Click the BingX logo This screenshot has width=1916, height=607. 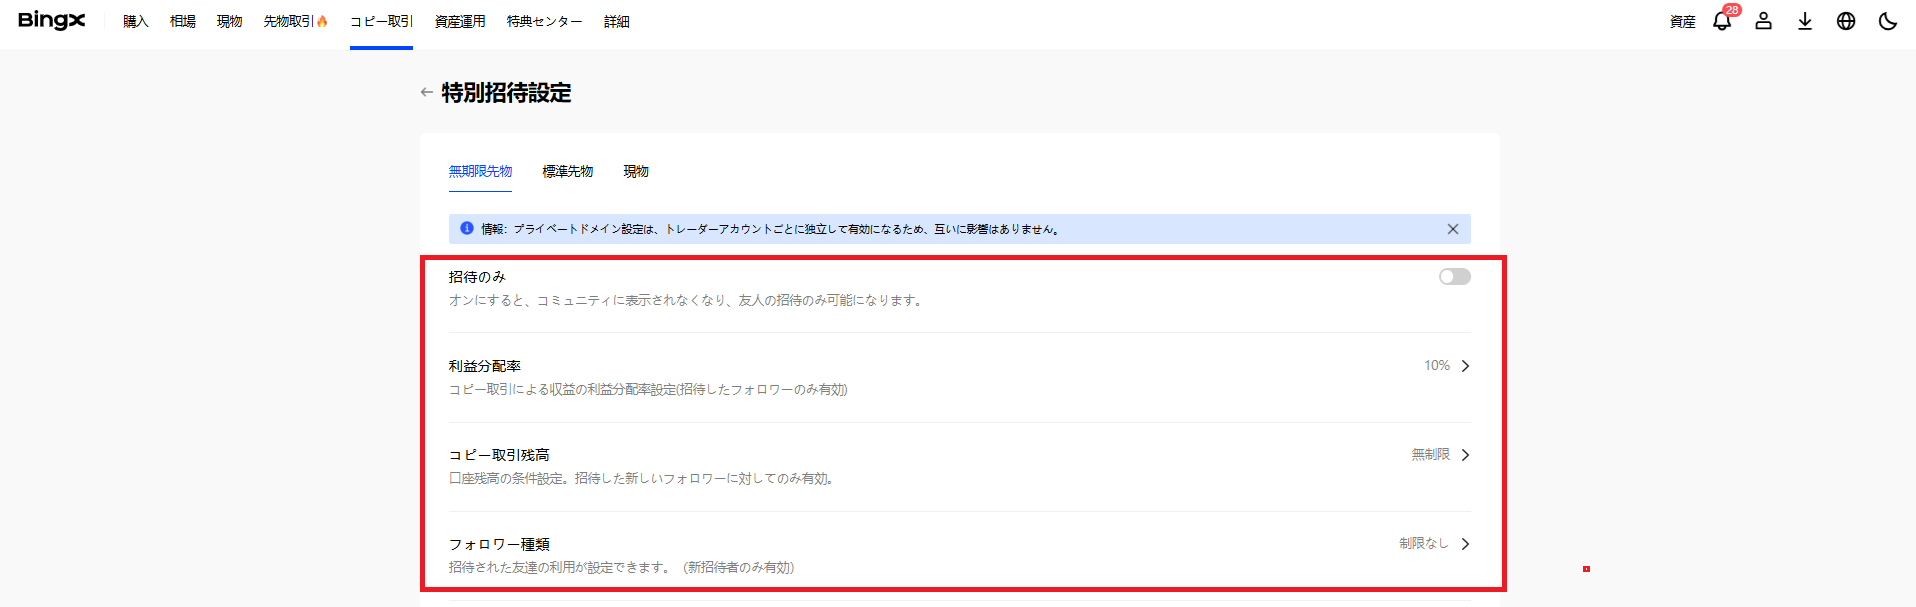(x=52, y=21)
